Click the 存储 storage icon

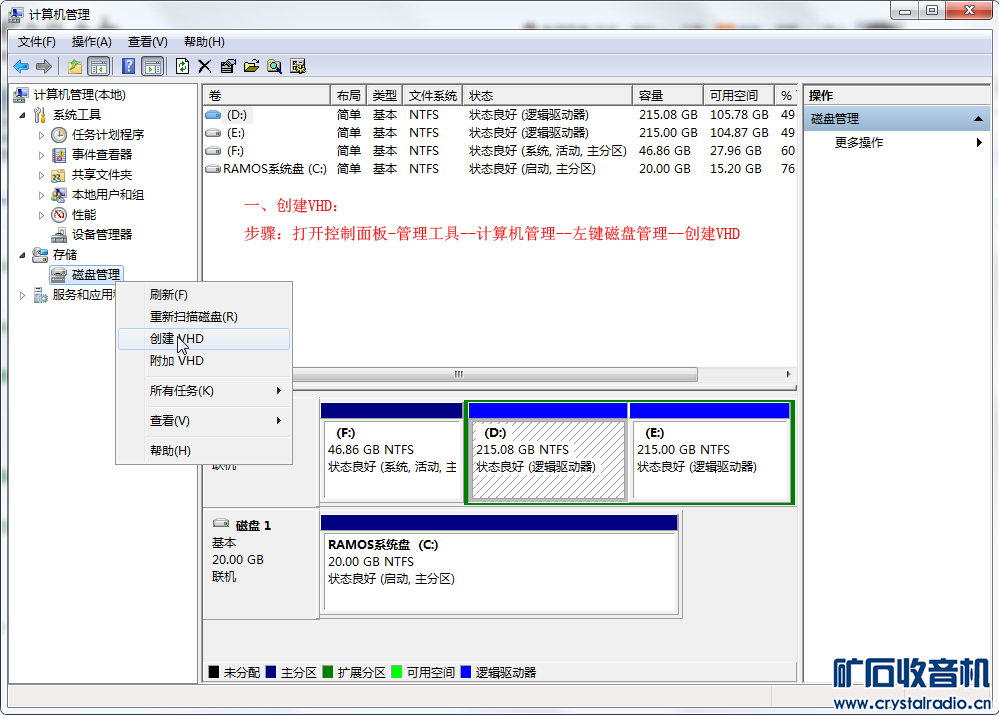pos(40,255)
